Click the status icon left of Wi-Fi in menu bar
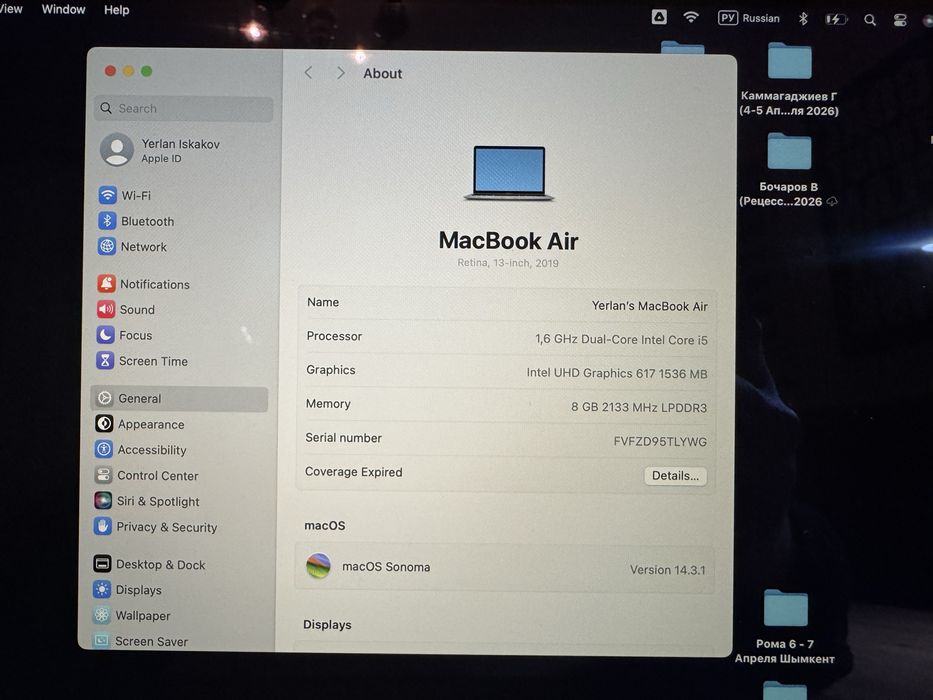This screenshot has width=933, height=700. click(x=659, y=17)
